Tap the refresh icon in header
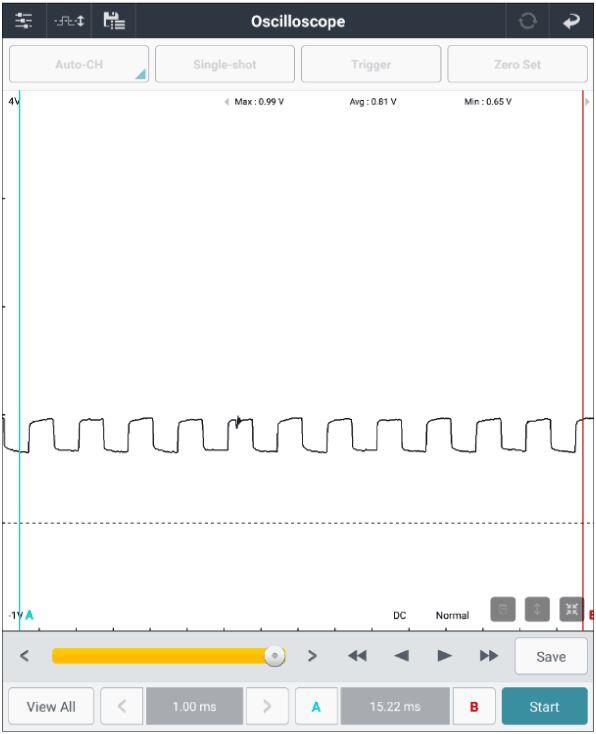Viewport: 596px width, 734px height. click(x=528, y=21)
